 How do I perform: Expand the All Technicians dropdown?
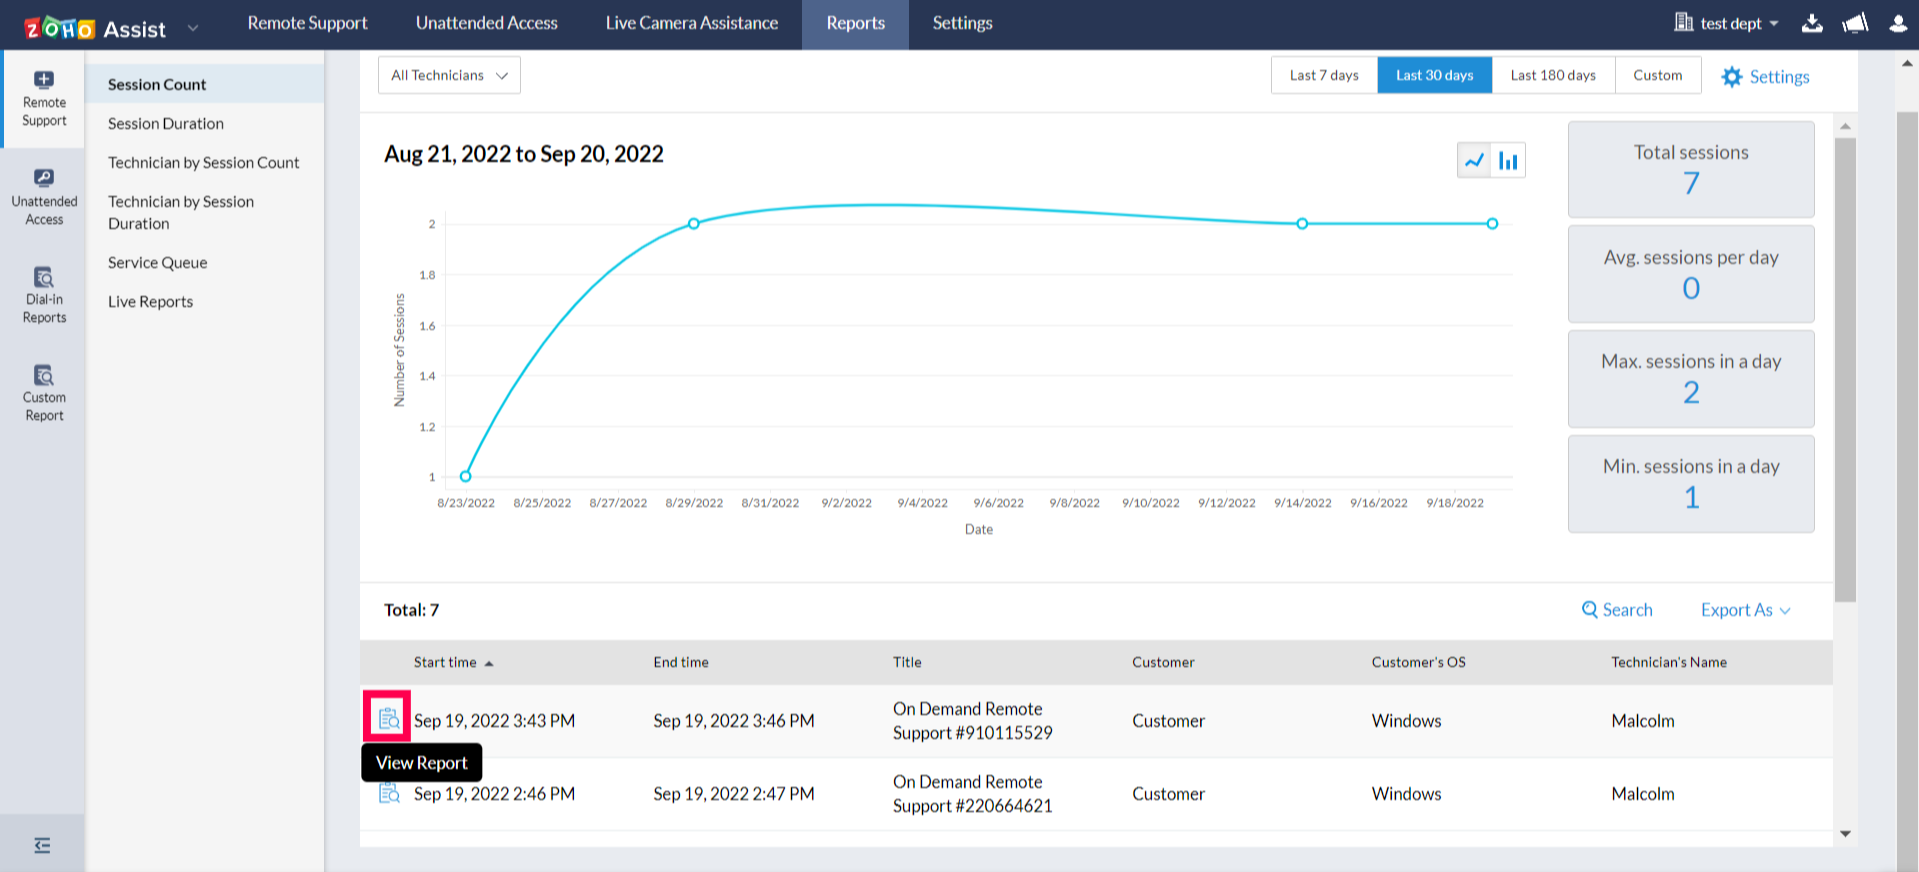click(x=449, y=75)
